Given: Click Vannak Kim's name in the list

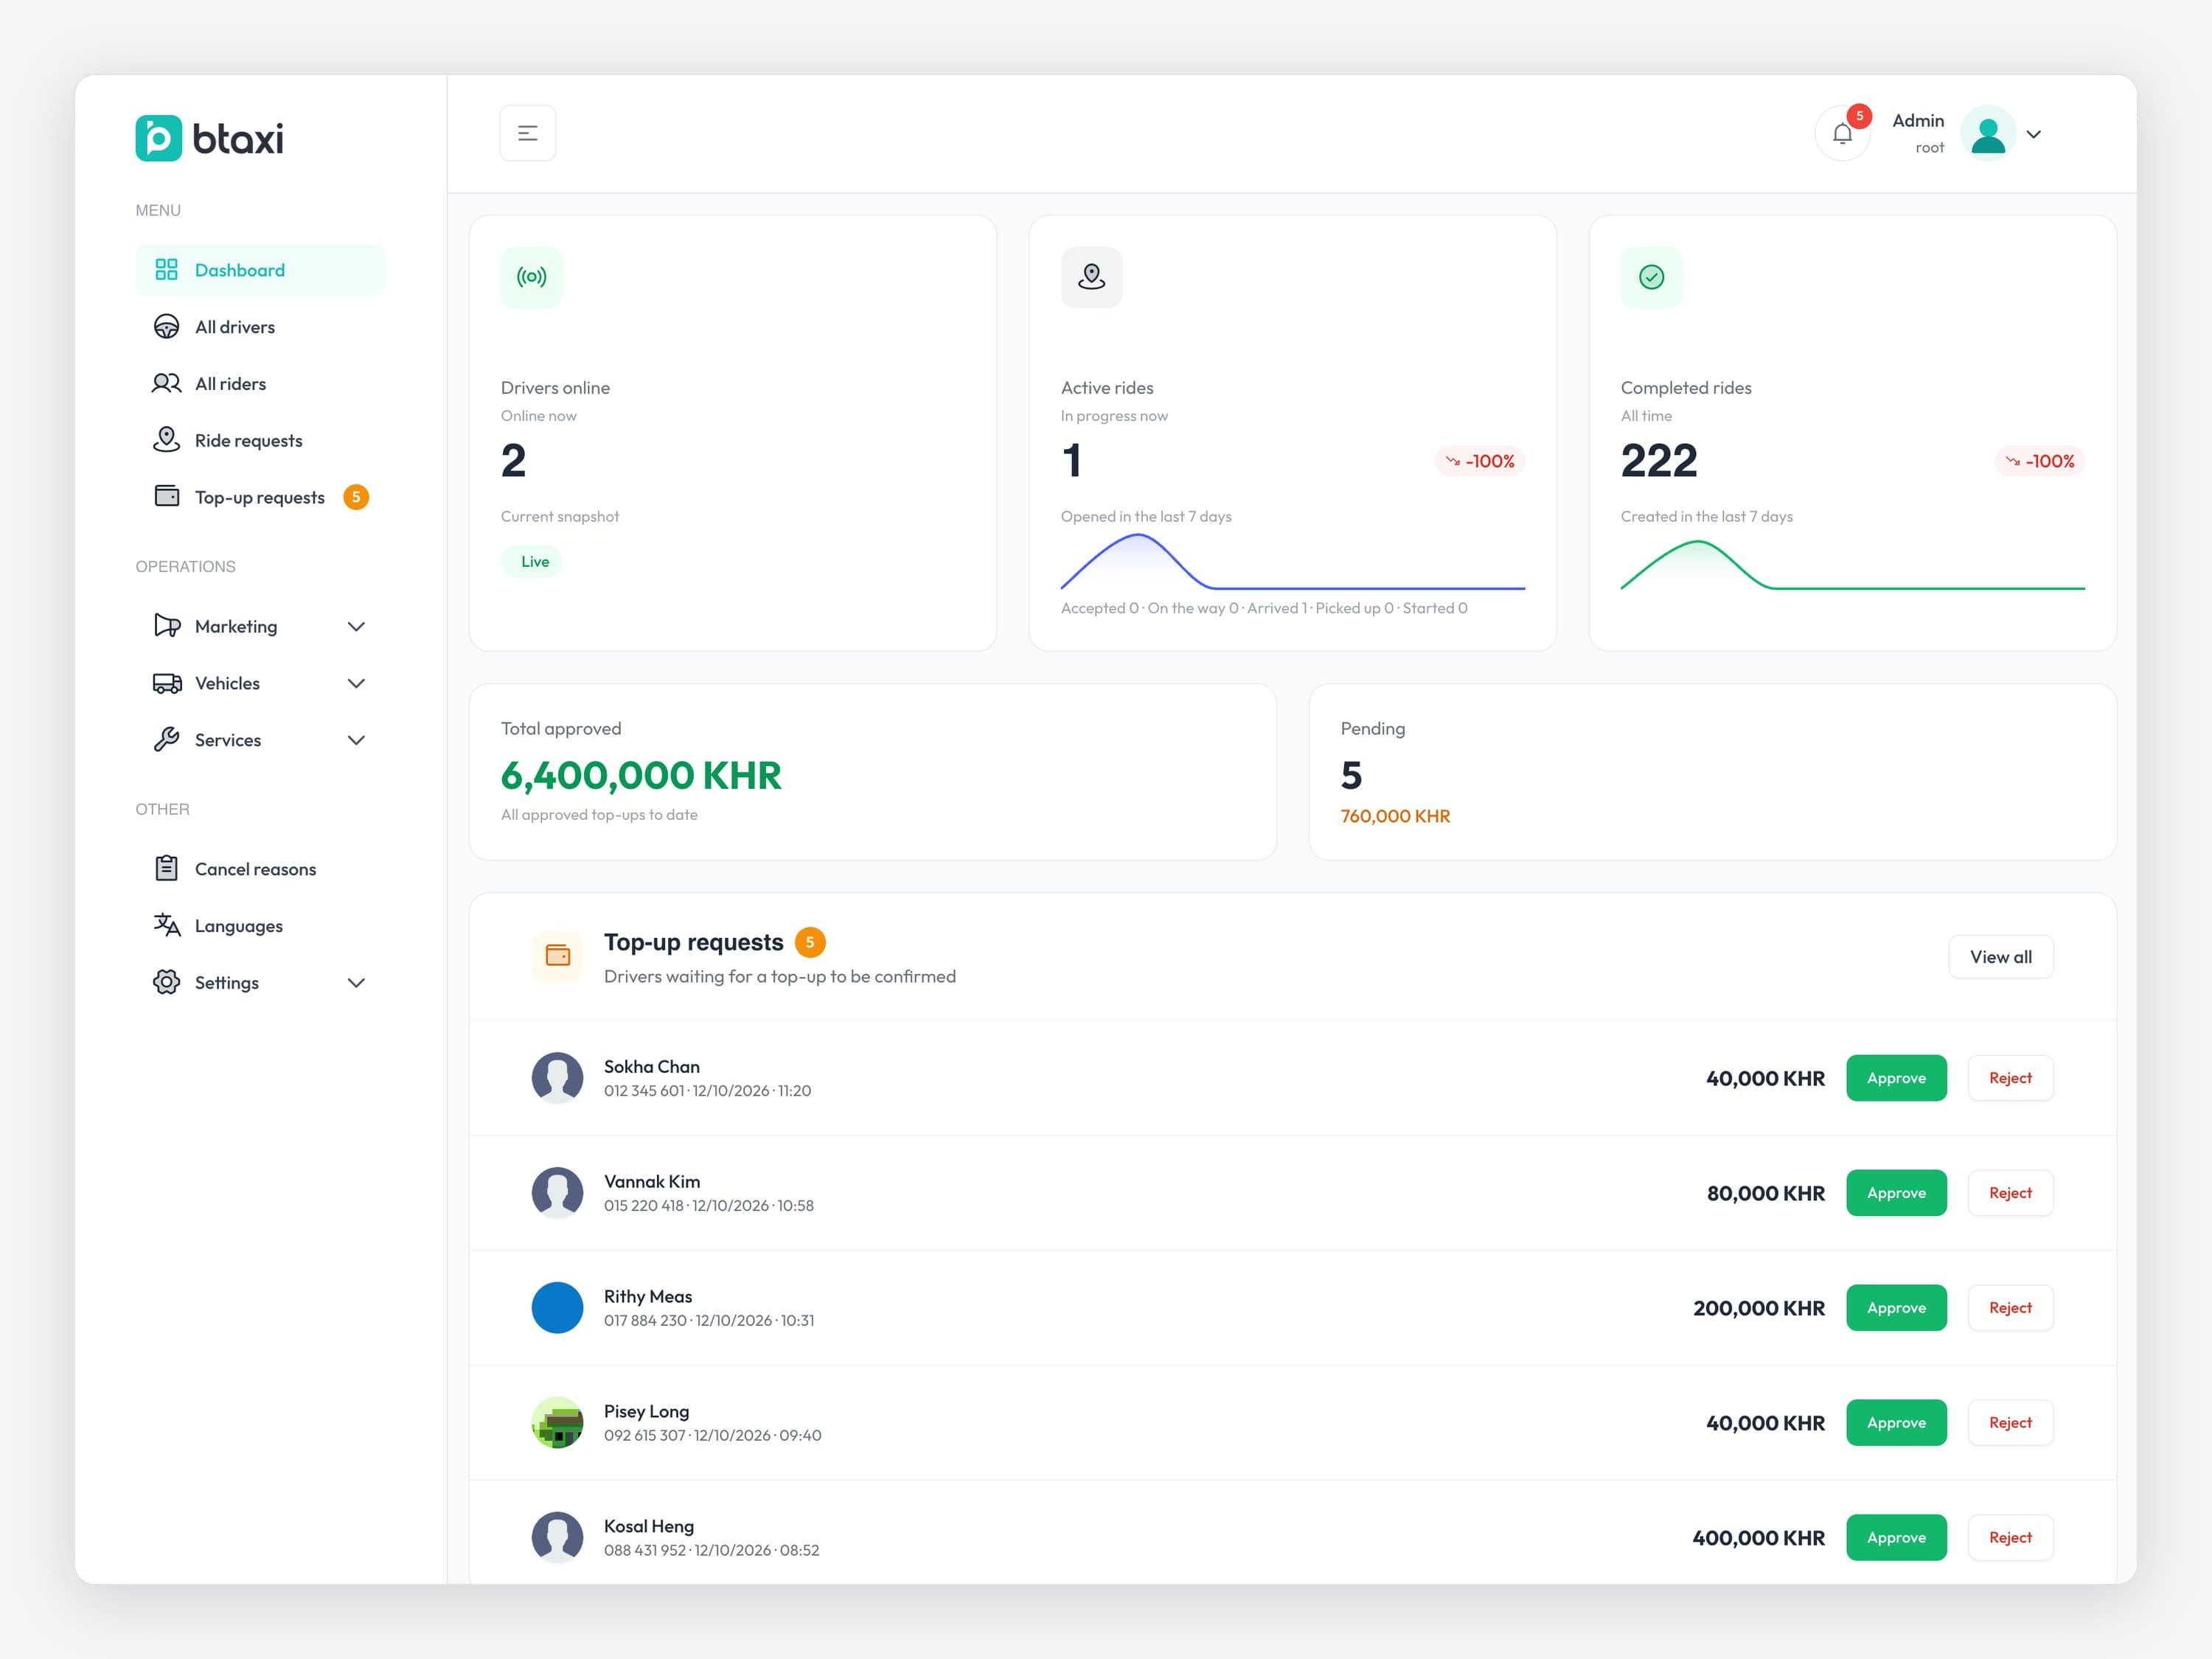Looking at the screenshot, I should point(652,1181).
